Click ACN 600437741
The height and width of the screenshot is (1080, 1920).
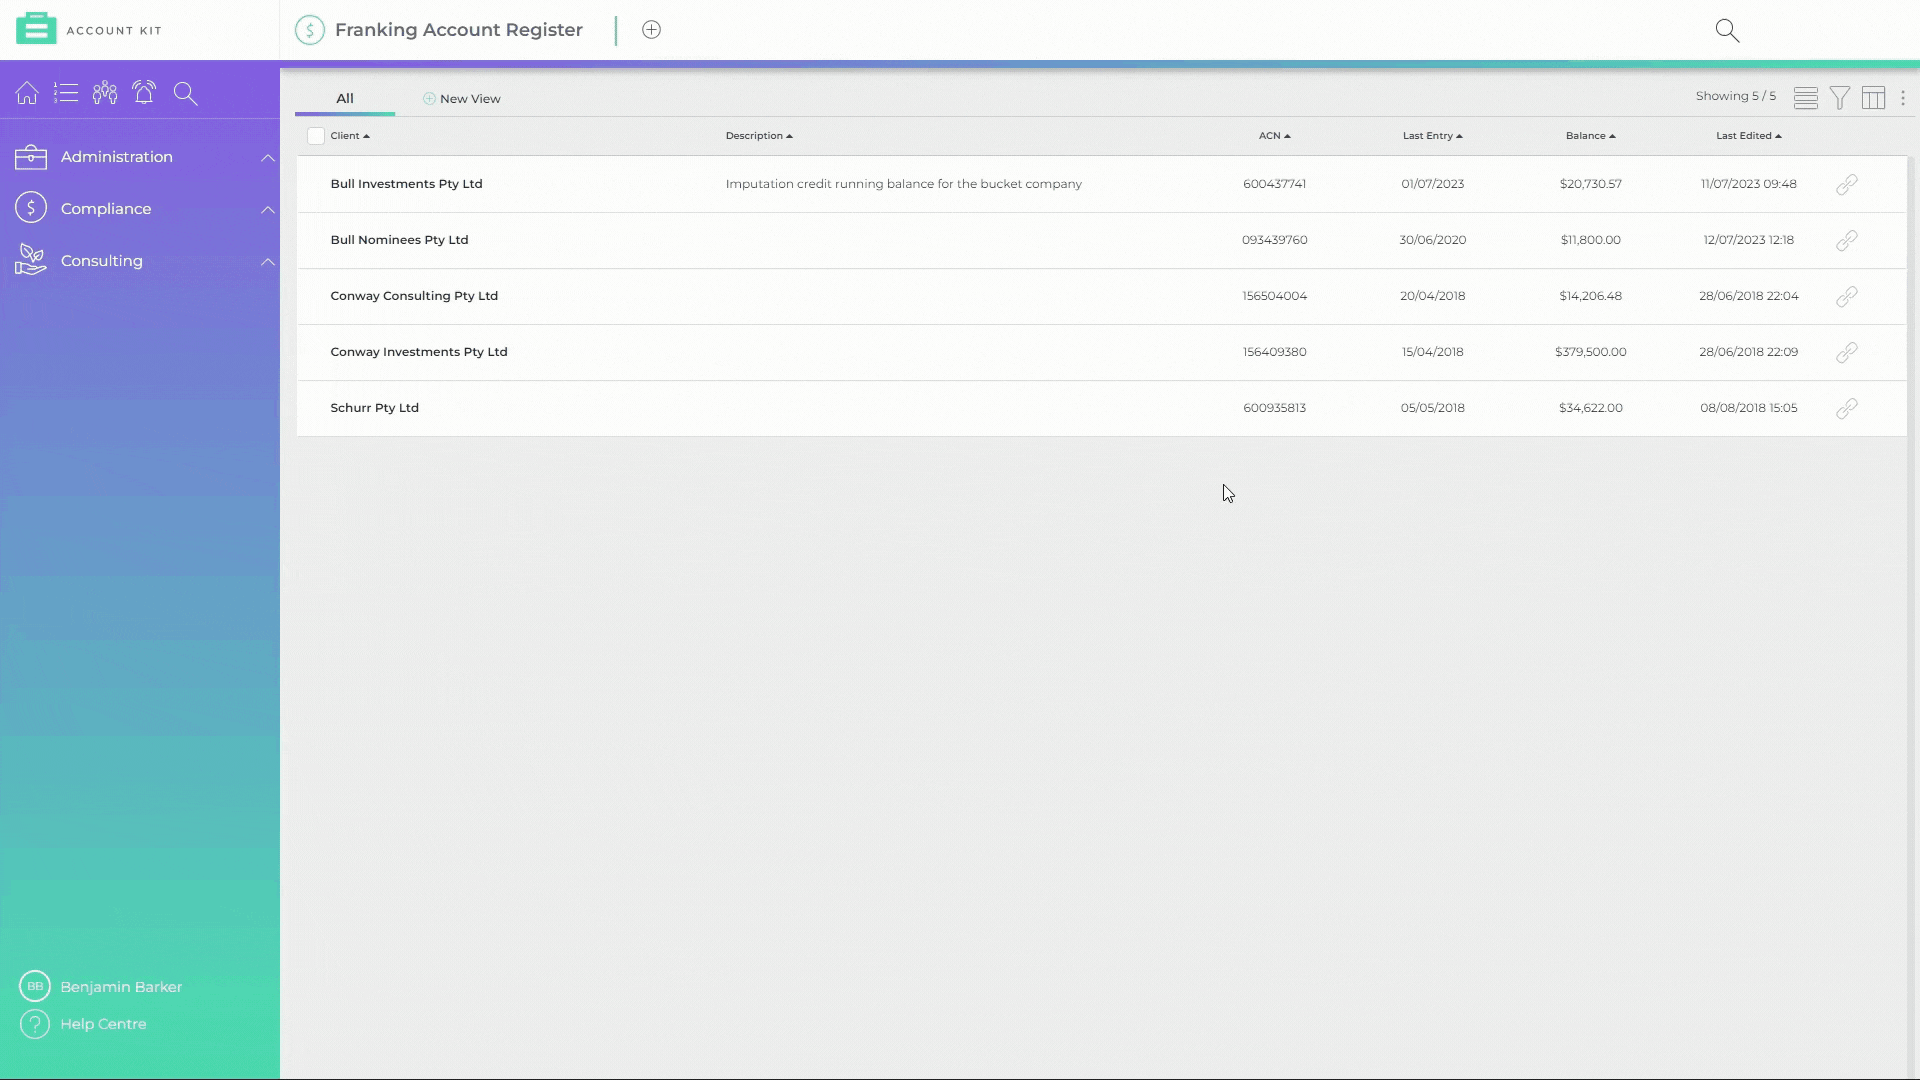pos(1274,184)
